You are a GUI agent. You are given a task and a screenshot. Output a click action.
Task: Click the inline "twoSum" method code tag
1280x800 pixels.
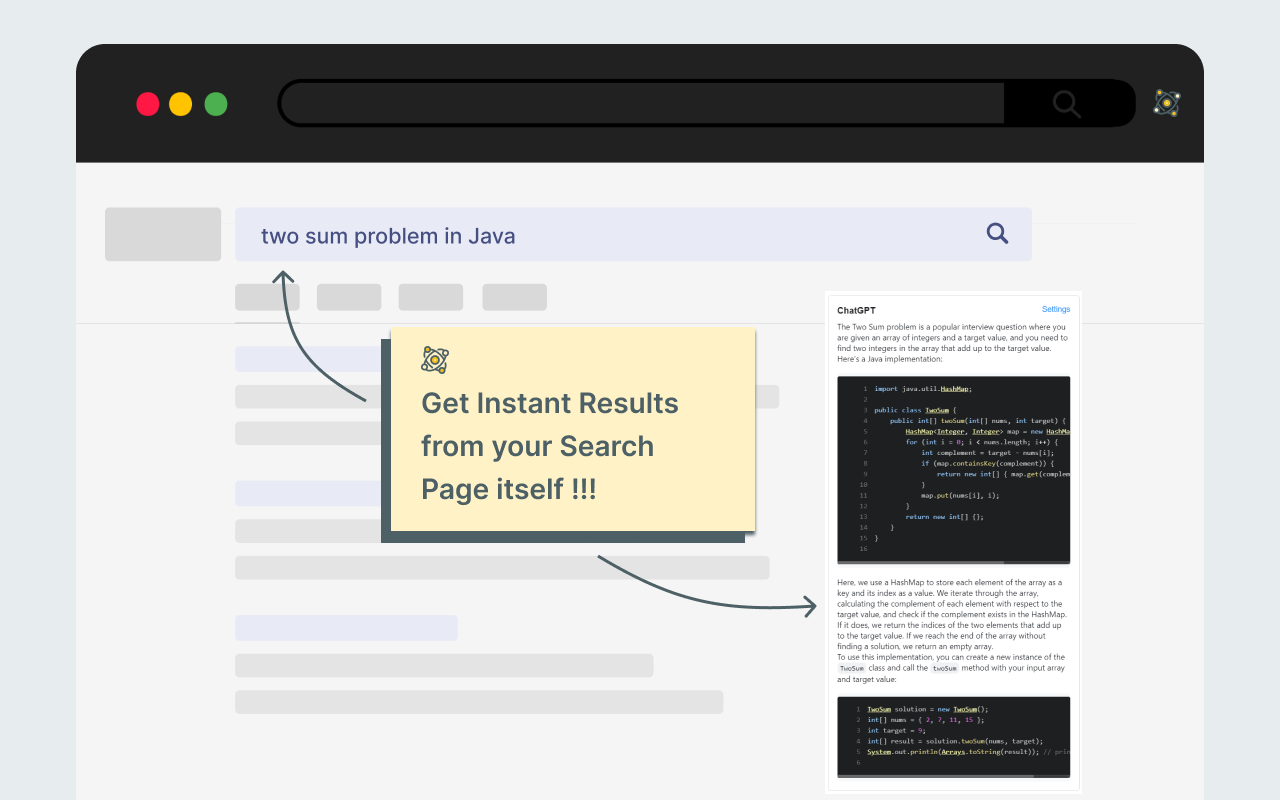[944, 669]
